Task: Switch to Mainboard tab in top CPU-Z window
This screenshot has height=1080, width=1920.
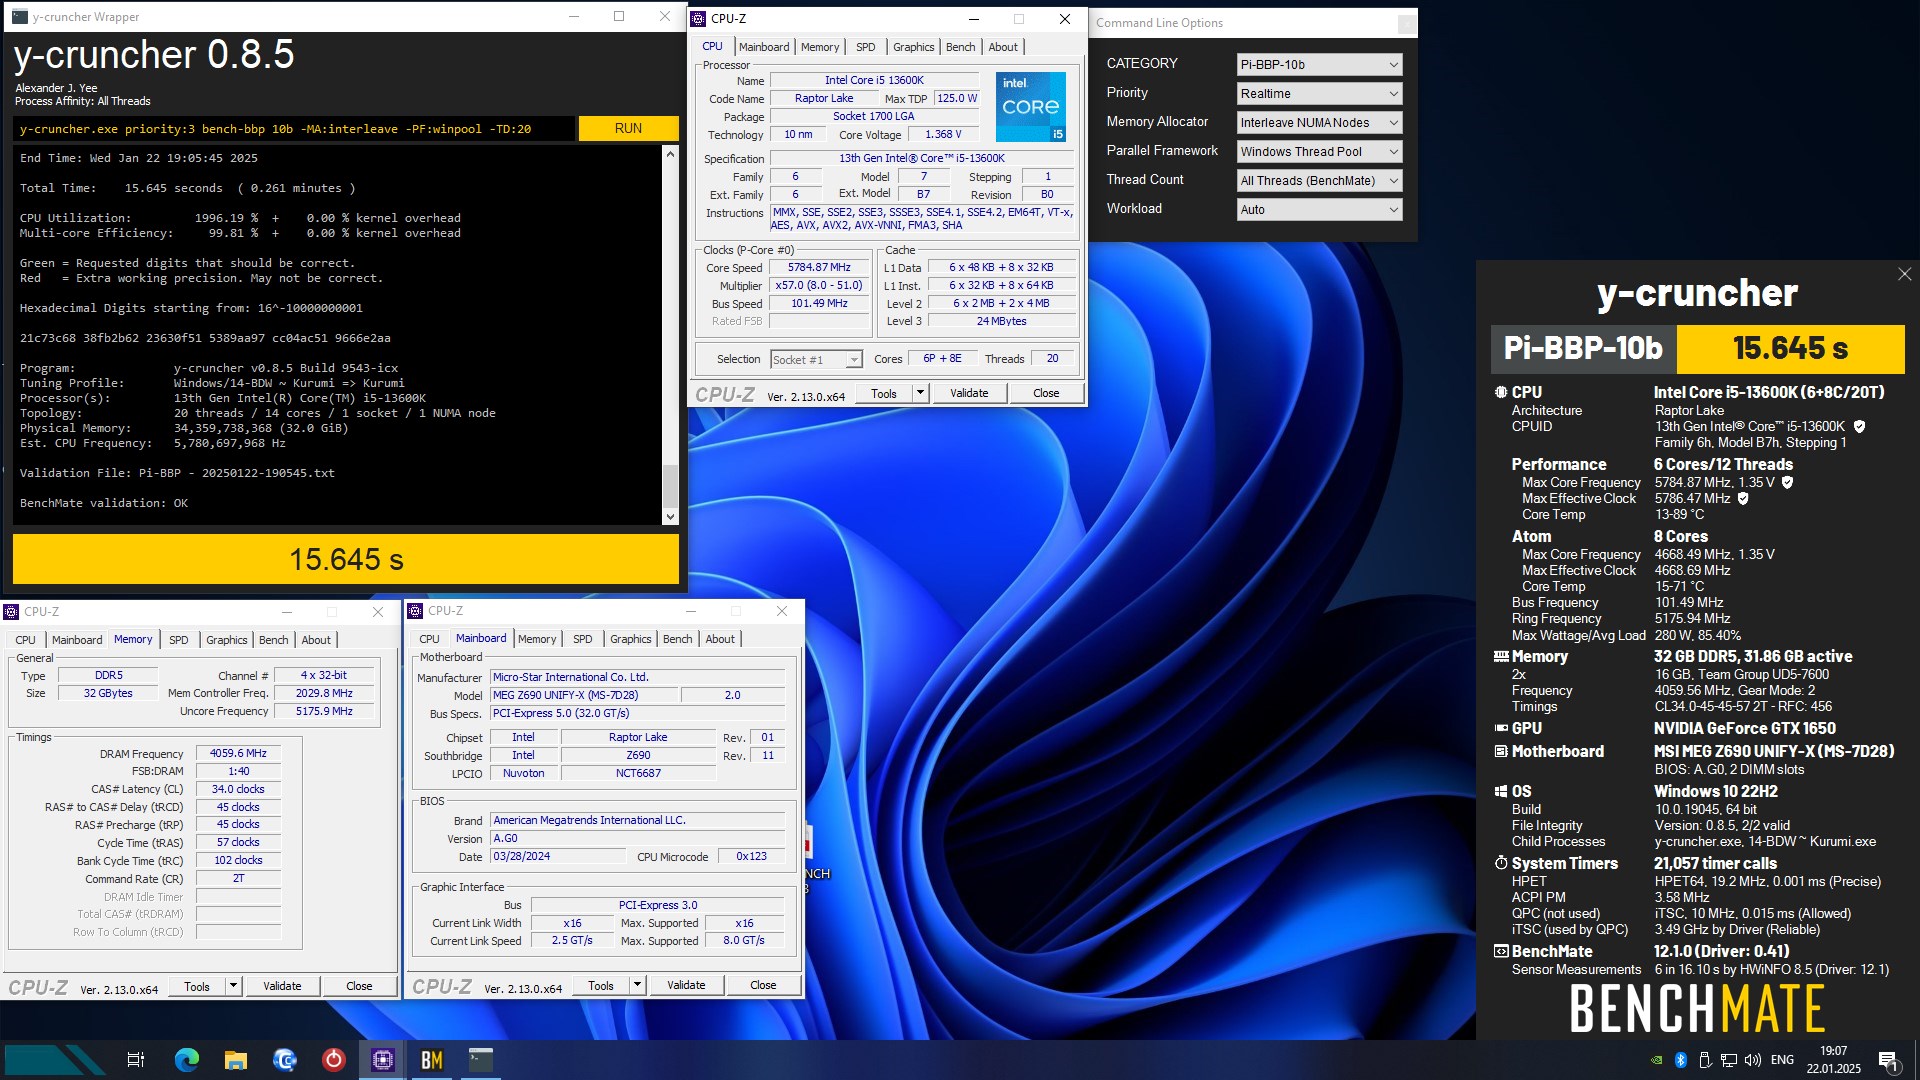Action: pos(764,47)
